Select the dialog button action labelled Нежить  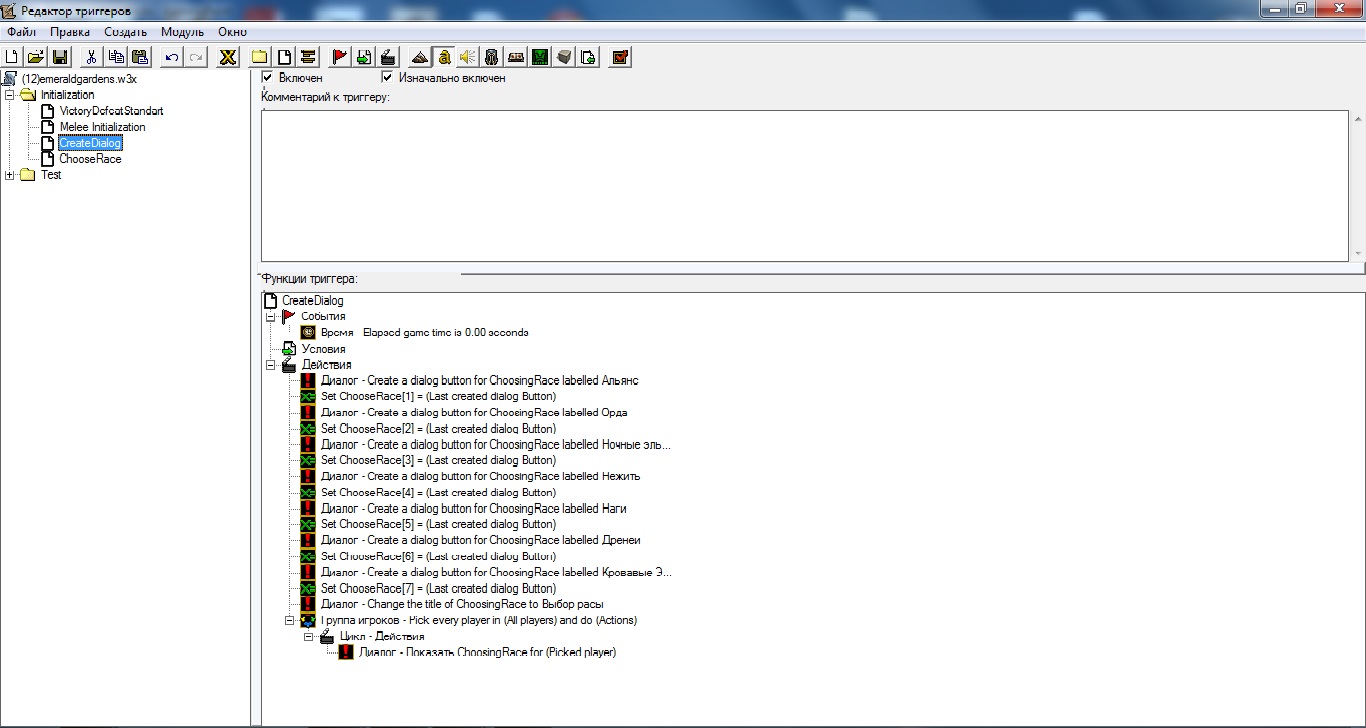480,476
